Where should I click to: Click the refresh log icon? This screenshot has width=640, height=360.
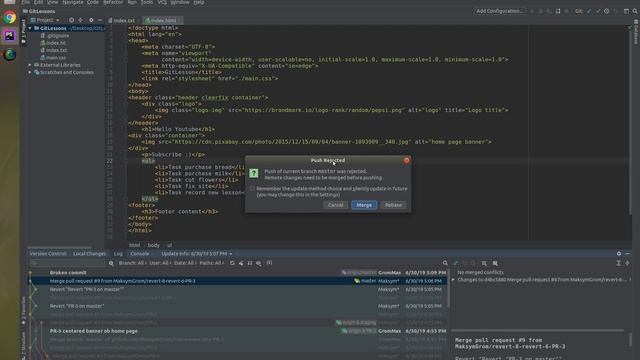232,263
